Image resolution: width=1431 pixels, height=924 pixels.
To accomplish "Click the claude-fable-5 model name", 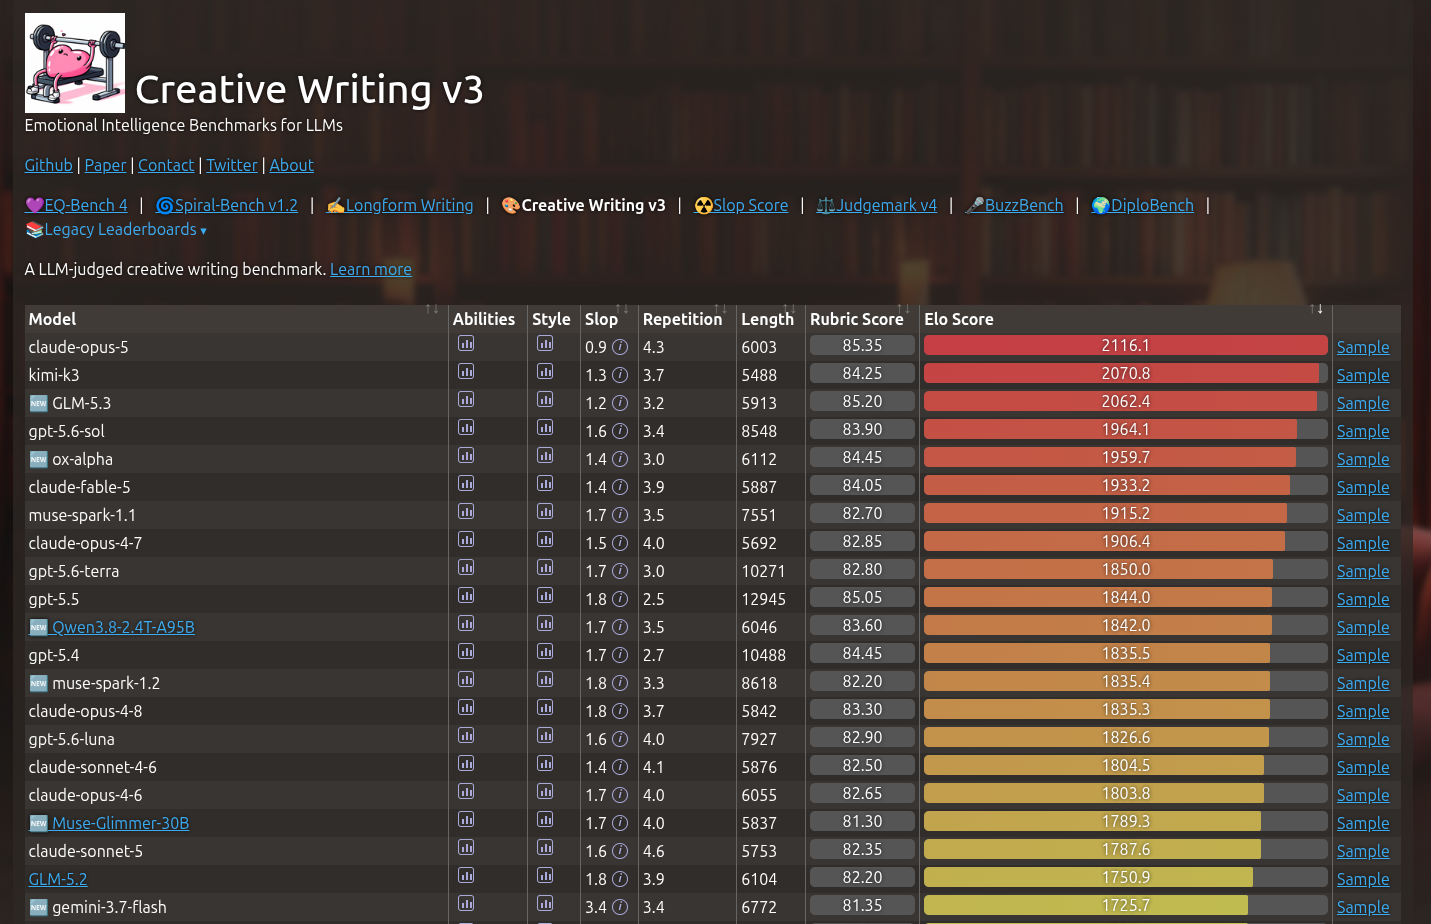I will [80, 487].
